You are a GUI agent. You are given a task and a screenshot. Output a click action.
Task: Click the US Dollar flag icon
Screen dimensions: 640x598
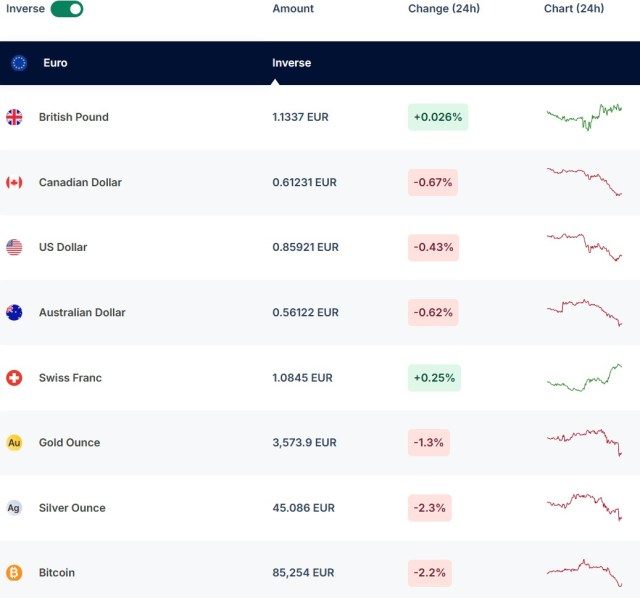coord(14,247)
